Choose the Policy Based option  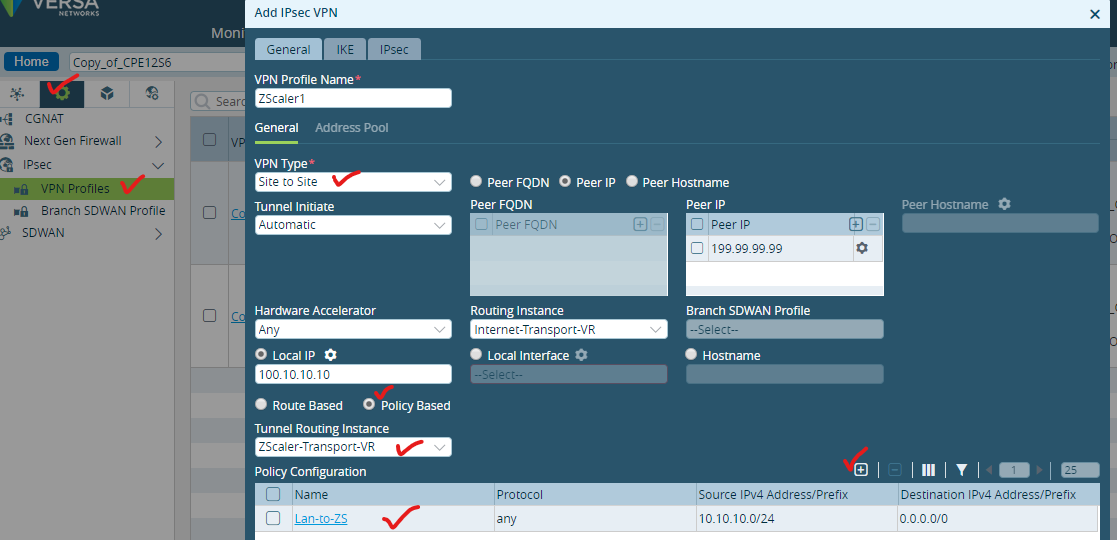(x=369, y=405)
